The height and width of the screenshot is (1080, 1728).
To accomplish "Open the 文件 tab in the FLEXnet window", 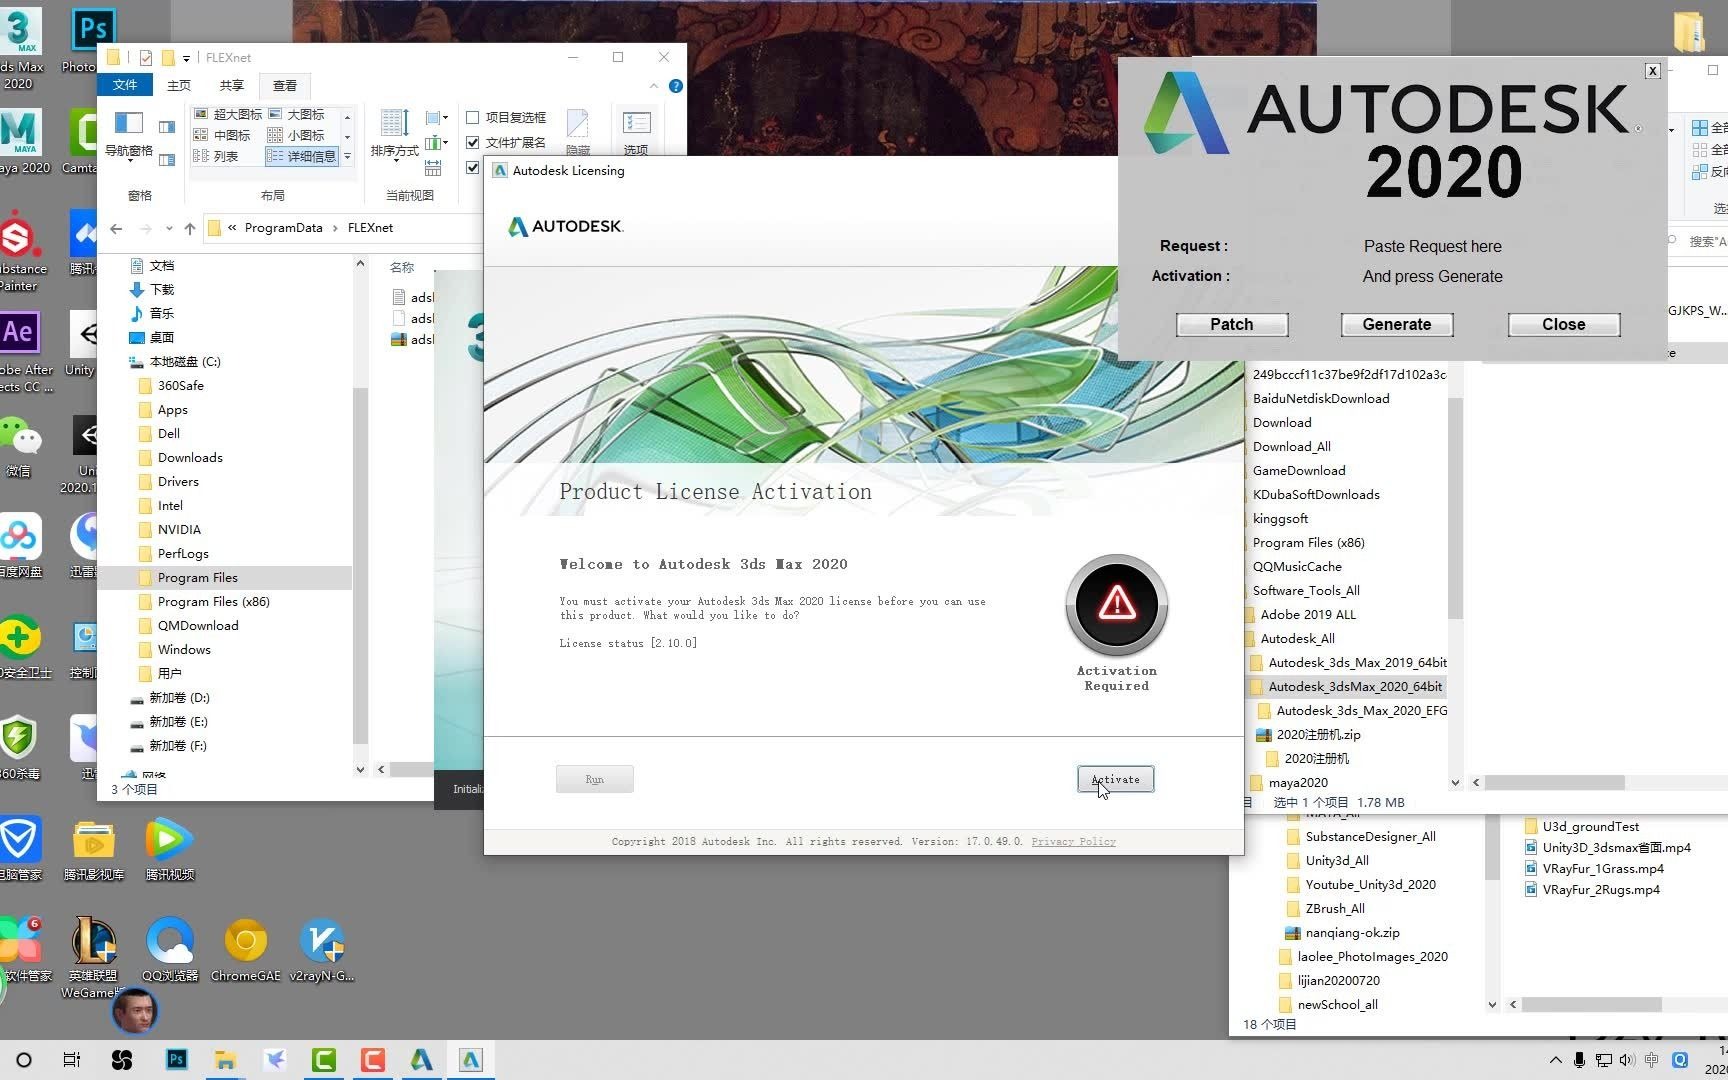I will coord(124,85).
